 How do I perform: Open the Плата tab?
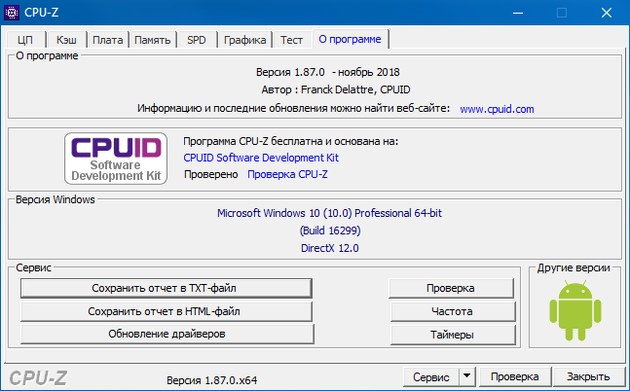pos(108,40)
